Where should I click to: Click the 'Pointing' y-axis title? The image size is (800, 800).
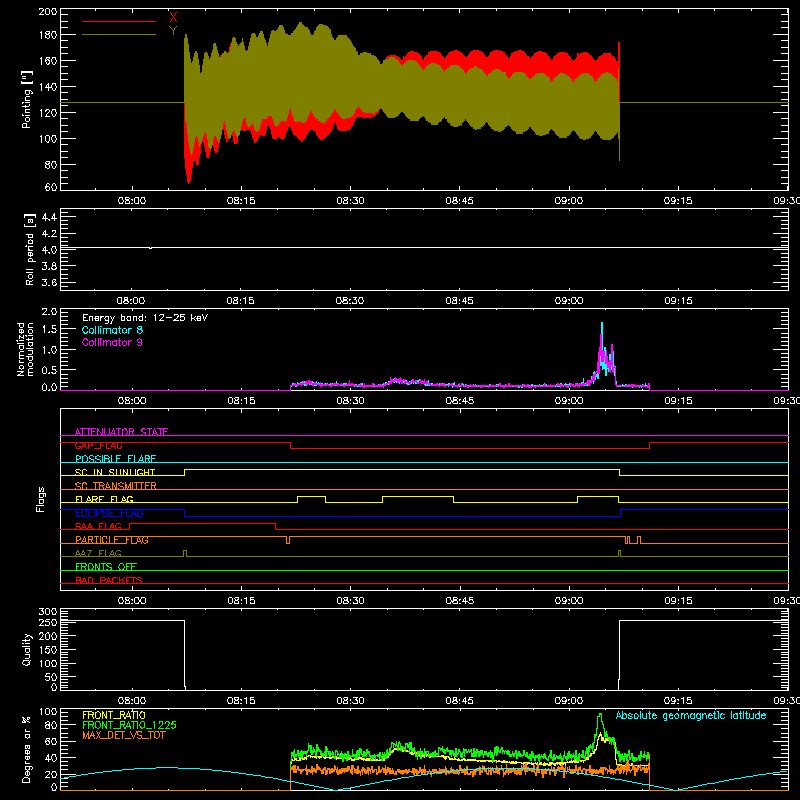(x=27, y=99)
